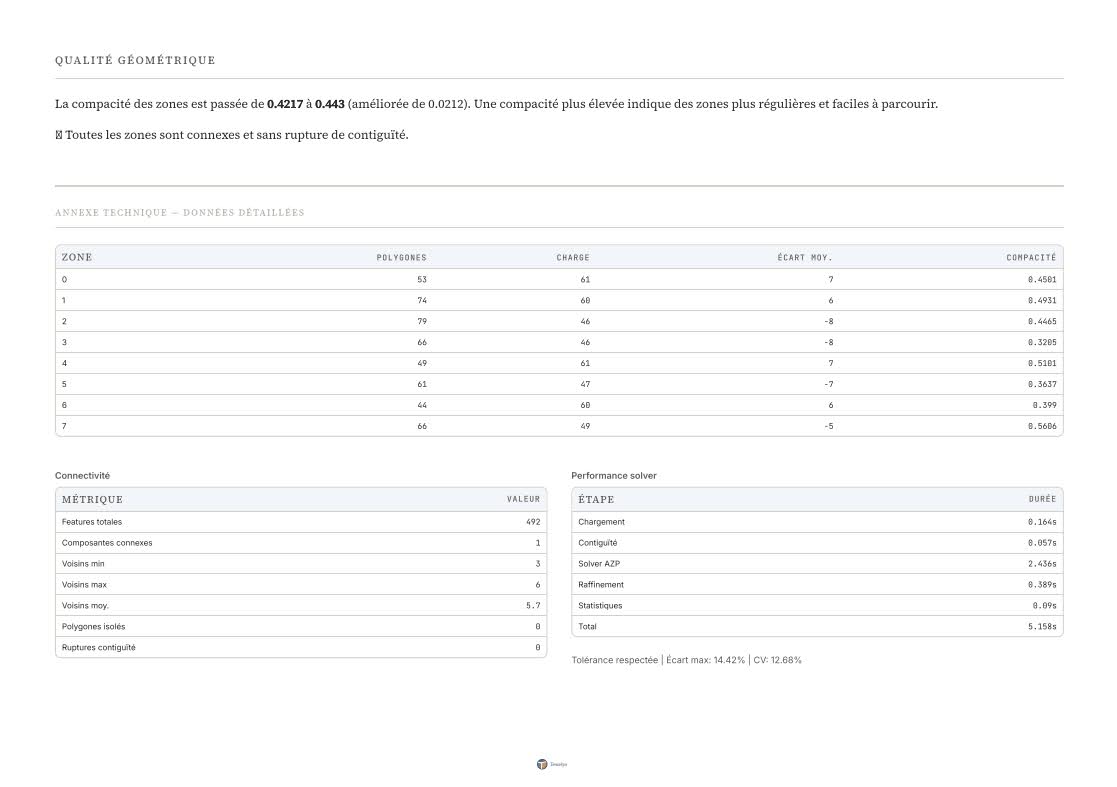1117x787 pixels.
Task: Click the 'Polygones isolés' row label
Action: pyautogui.click(x=93, y=627)
